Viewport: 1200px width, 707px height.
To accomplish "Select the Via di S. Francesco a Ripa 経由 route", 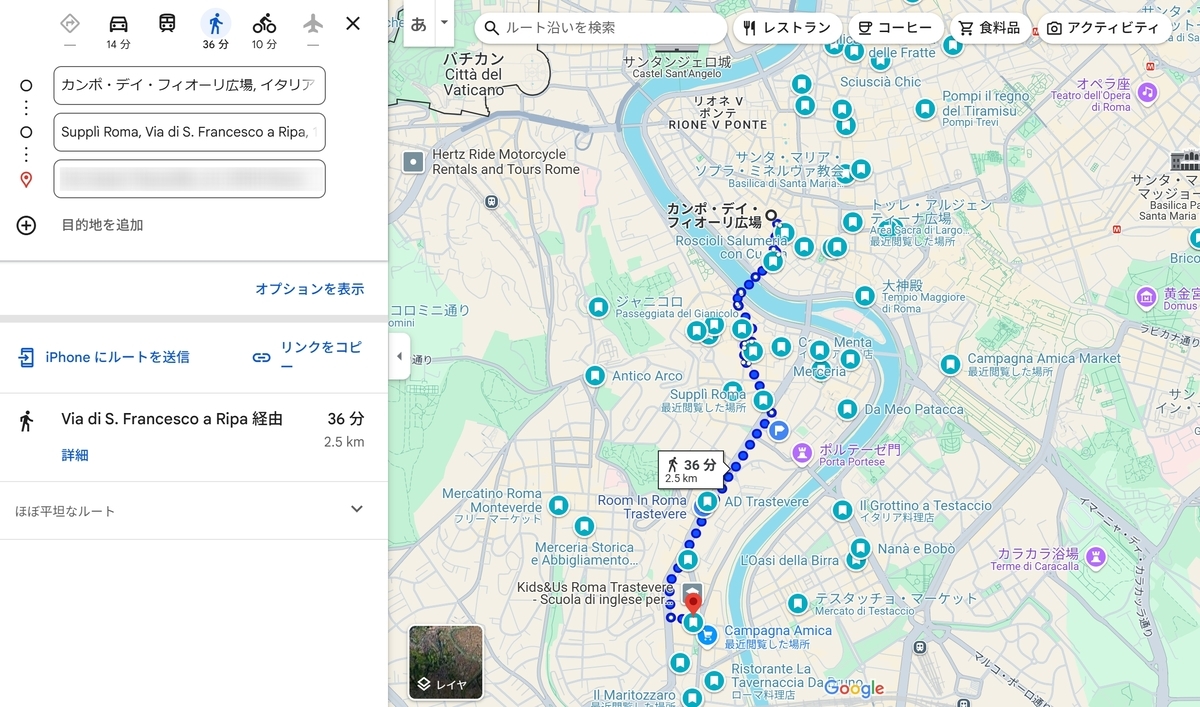I will (194, 437).
